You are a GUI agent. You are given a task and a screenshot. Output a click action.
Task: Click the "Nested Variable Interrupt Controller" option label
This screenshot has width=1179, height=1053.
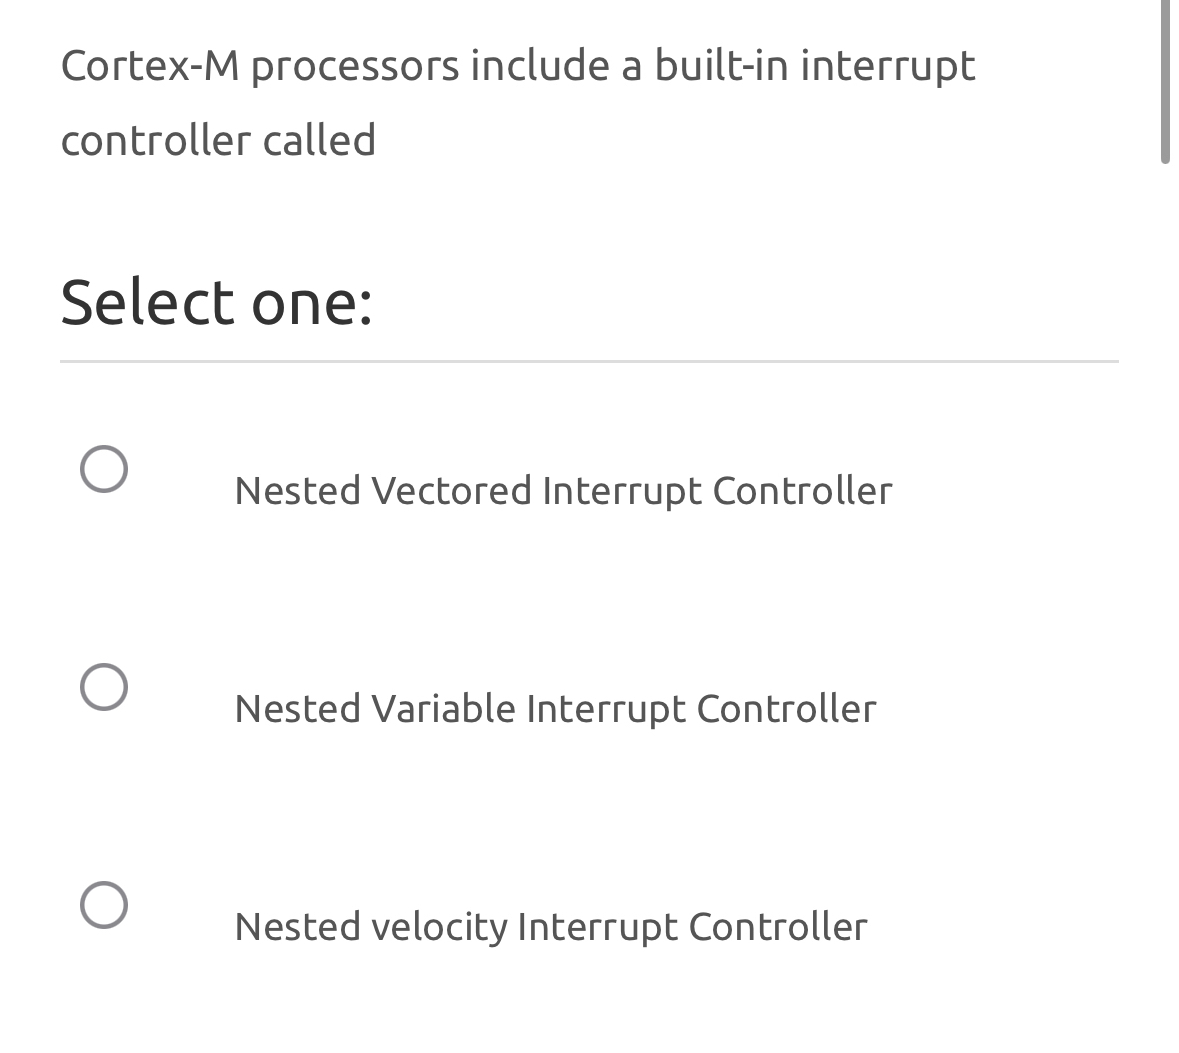click(555, 709)
